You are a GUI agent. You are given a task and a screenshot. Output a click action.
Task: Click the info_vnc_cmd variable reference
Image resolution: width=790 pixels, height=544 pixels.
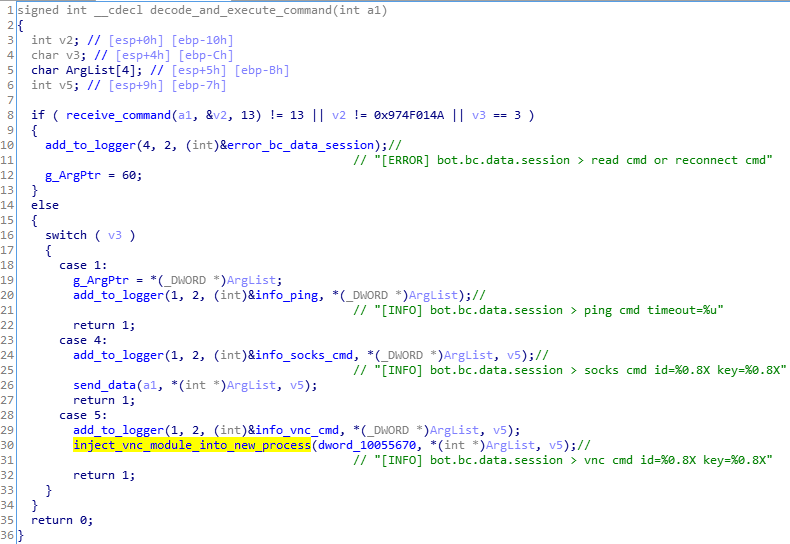click(x=297, y=430)
